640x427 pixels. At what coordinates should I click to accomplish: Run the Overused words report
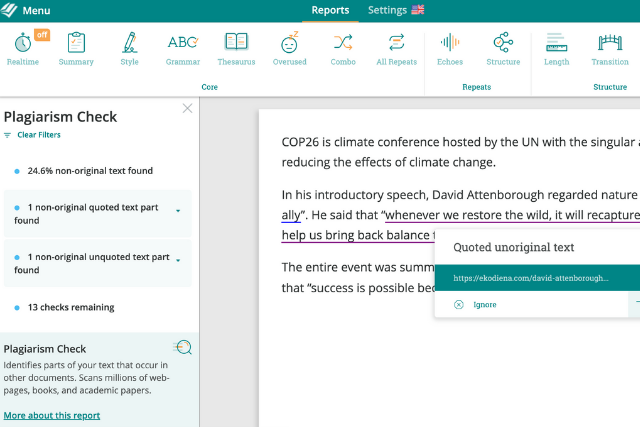(289, 48)
